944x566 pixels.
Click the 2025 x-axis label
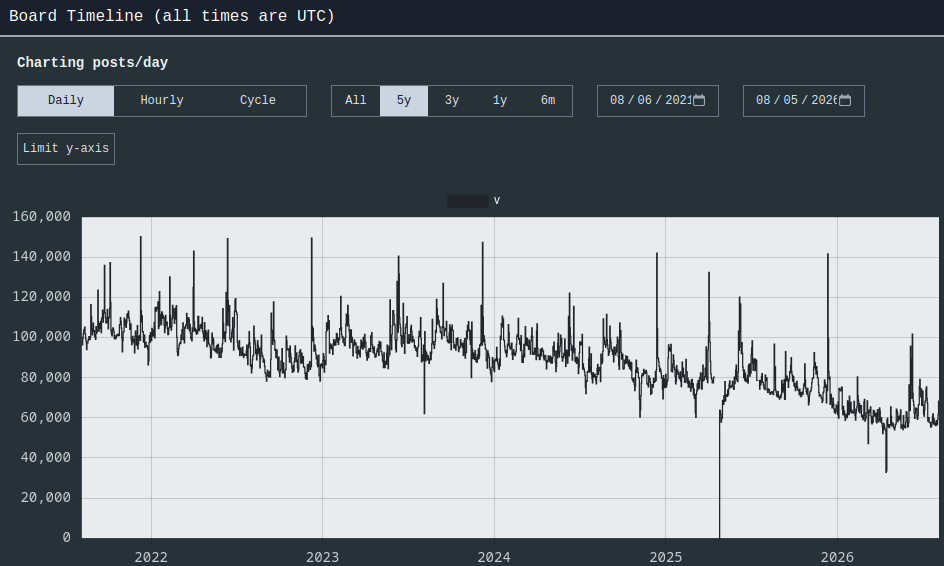coord(666,557)
